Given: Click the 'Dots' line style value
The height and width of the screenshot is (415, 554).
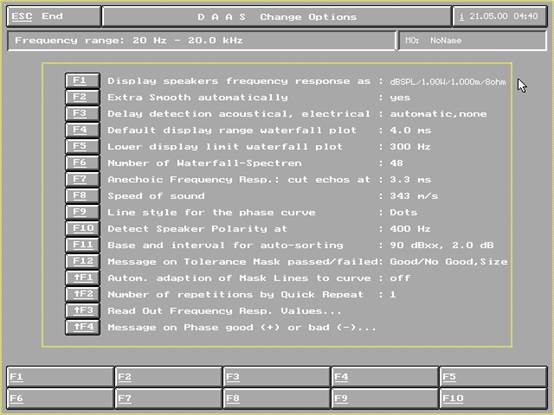Looking at the screenshot, I should (x=403, y=212).
